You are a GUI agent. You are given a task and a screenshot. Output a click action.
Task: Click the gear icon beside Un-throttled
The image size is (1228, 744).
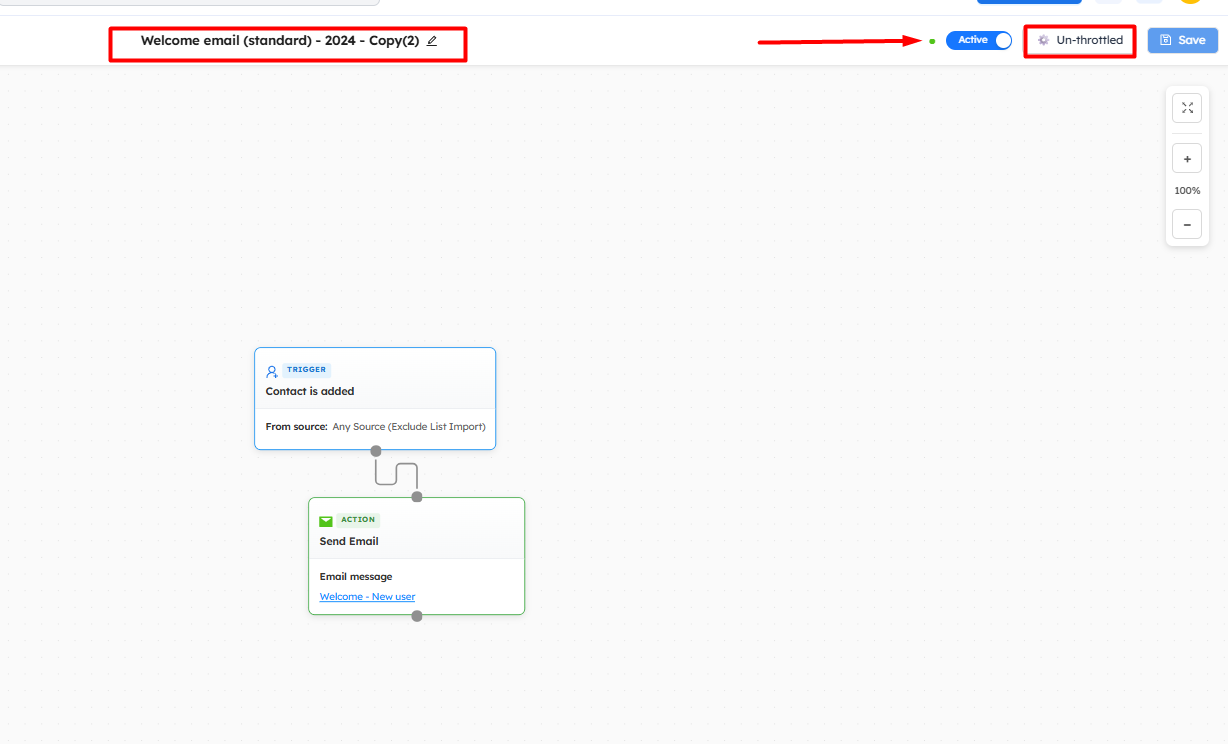pyautogui.click(x=1044, y=41)
